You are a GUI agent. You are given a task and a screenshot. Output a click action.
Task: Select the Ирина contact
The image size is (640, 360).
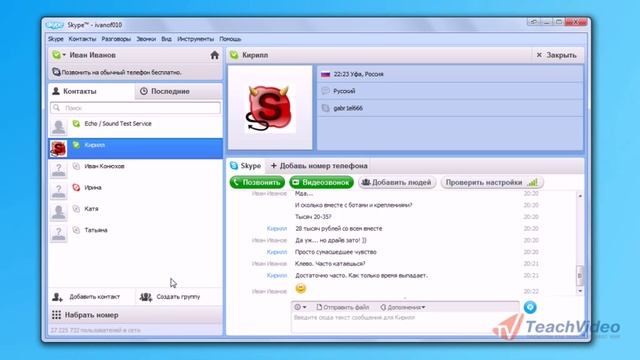tap(136, 191)
